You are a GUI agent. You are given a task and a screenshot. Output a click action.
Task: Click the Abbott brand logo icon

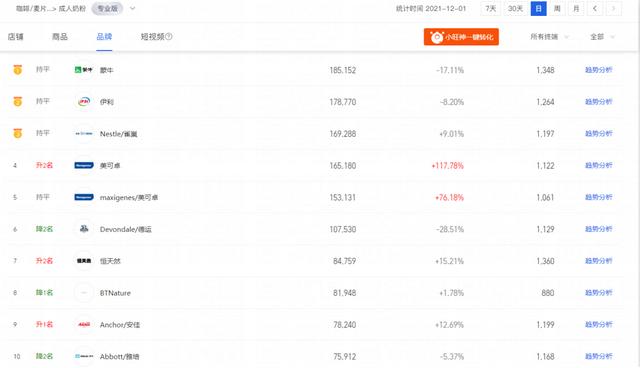tap(84, 356)
